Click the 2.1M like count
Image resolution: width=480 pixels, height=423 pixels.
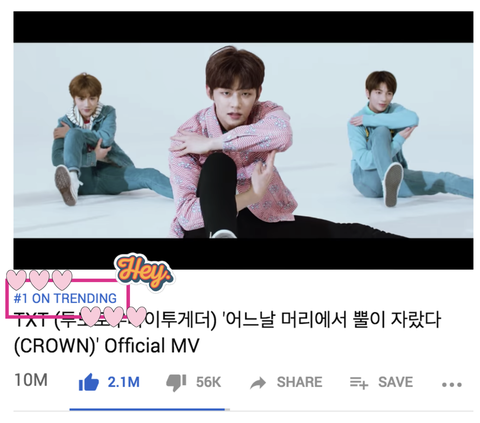coord(123,382)
